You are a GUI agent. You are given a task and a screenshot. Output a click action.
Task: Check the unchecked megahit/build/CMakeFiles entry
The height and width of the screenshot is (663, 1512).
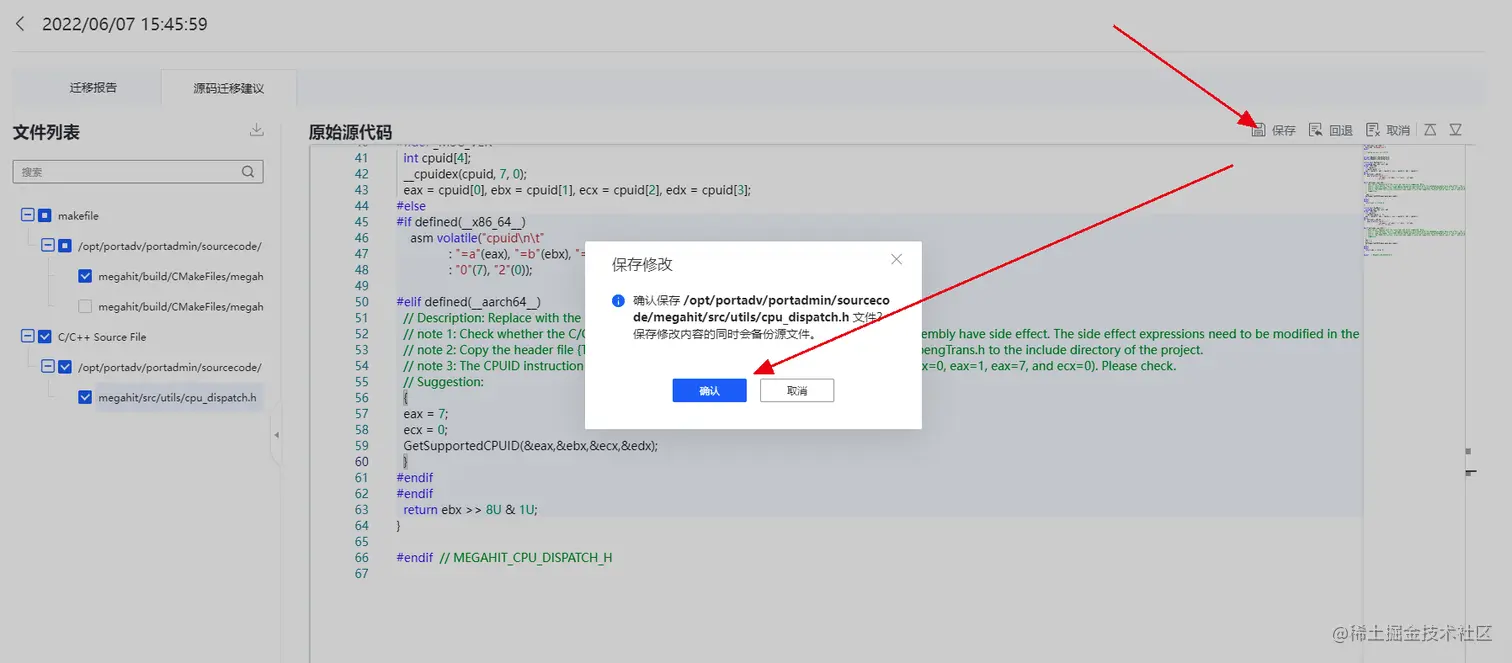point(85,307)
